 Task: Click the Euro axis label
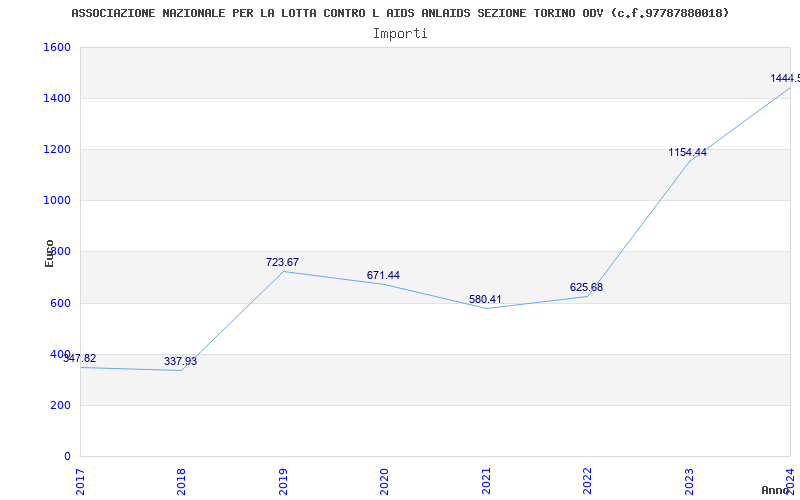click(49, 253)
